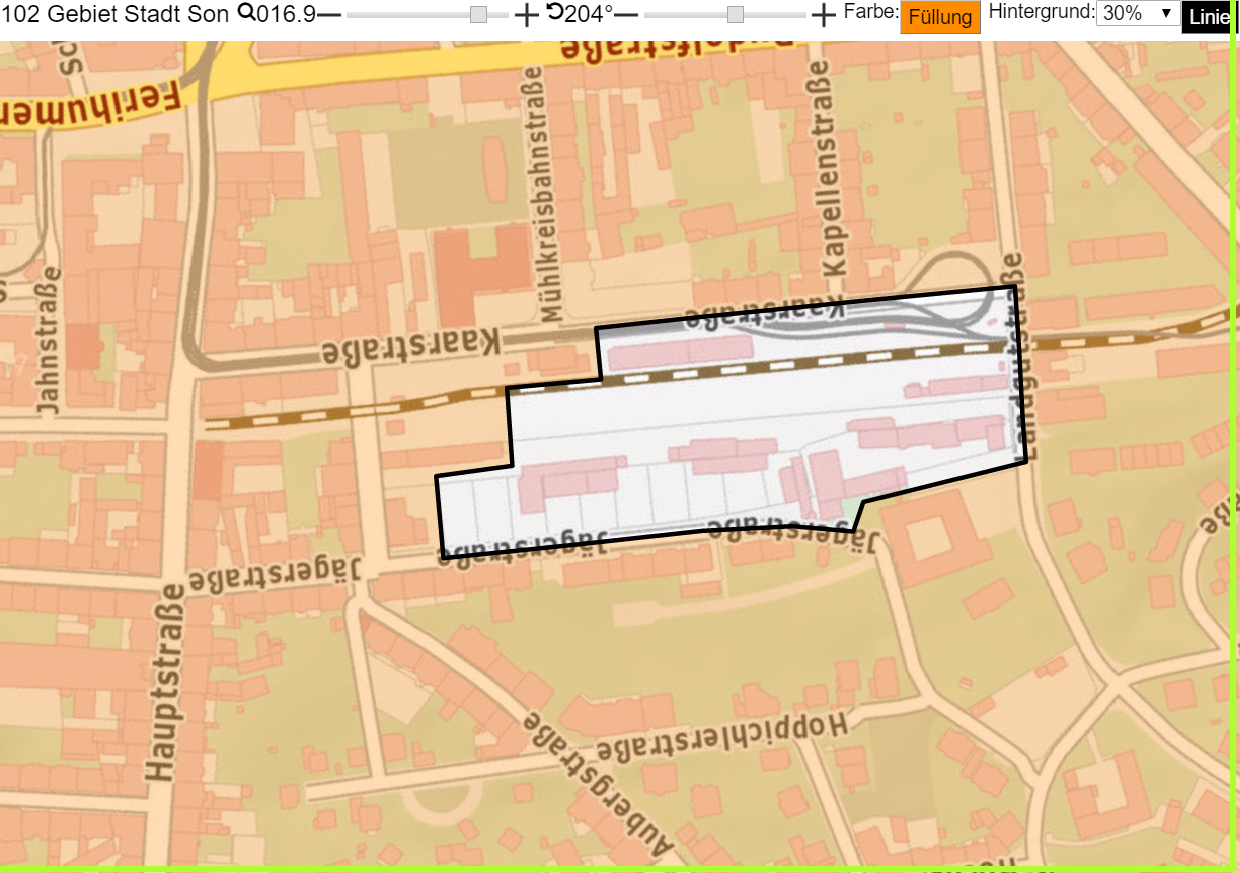The image size is (1240, 873).
Task: Click the zoom magnifier icon
Action: coord(245,13)
